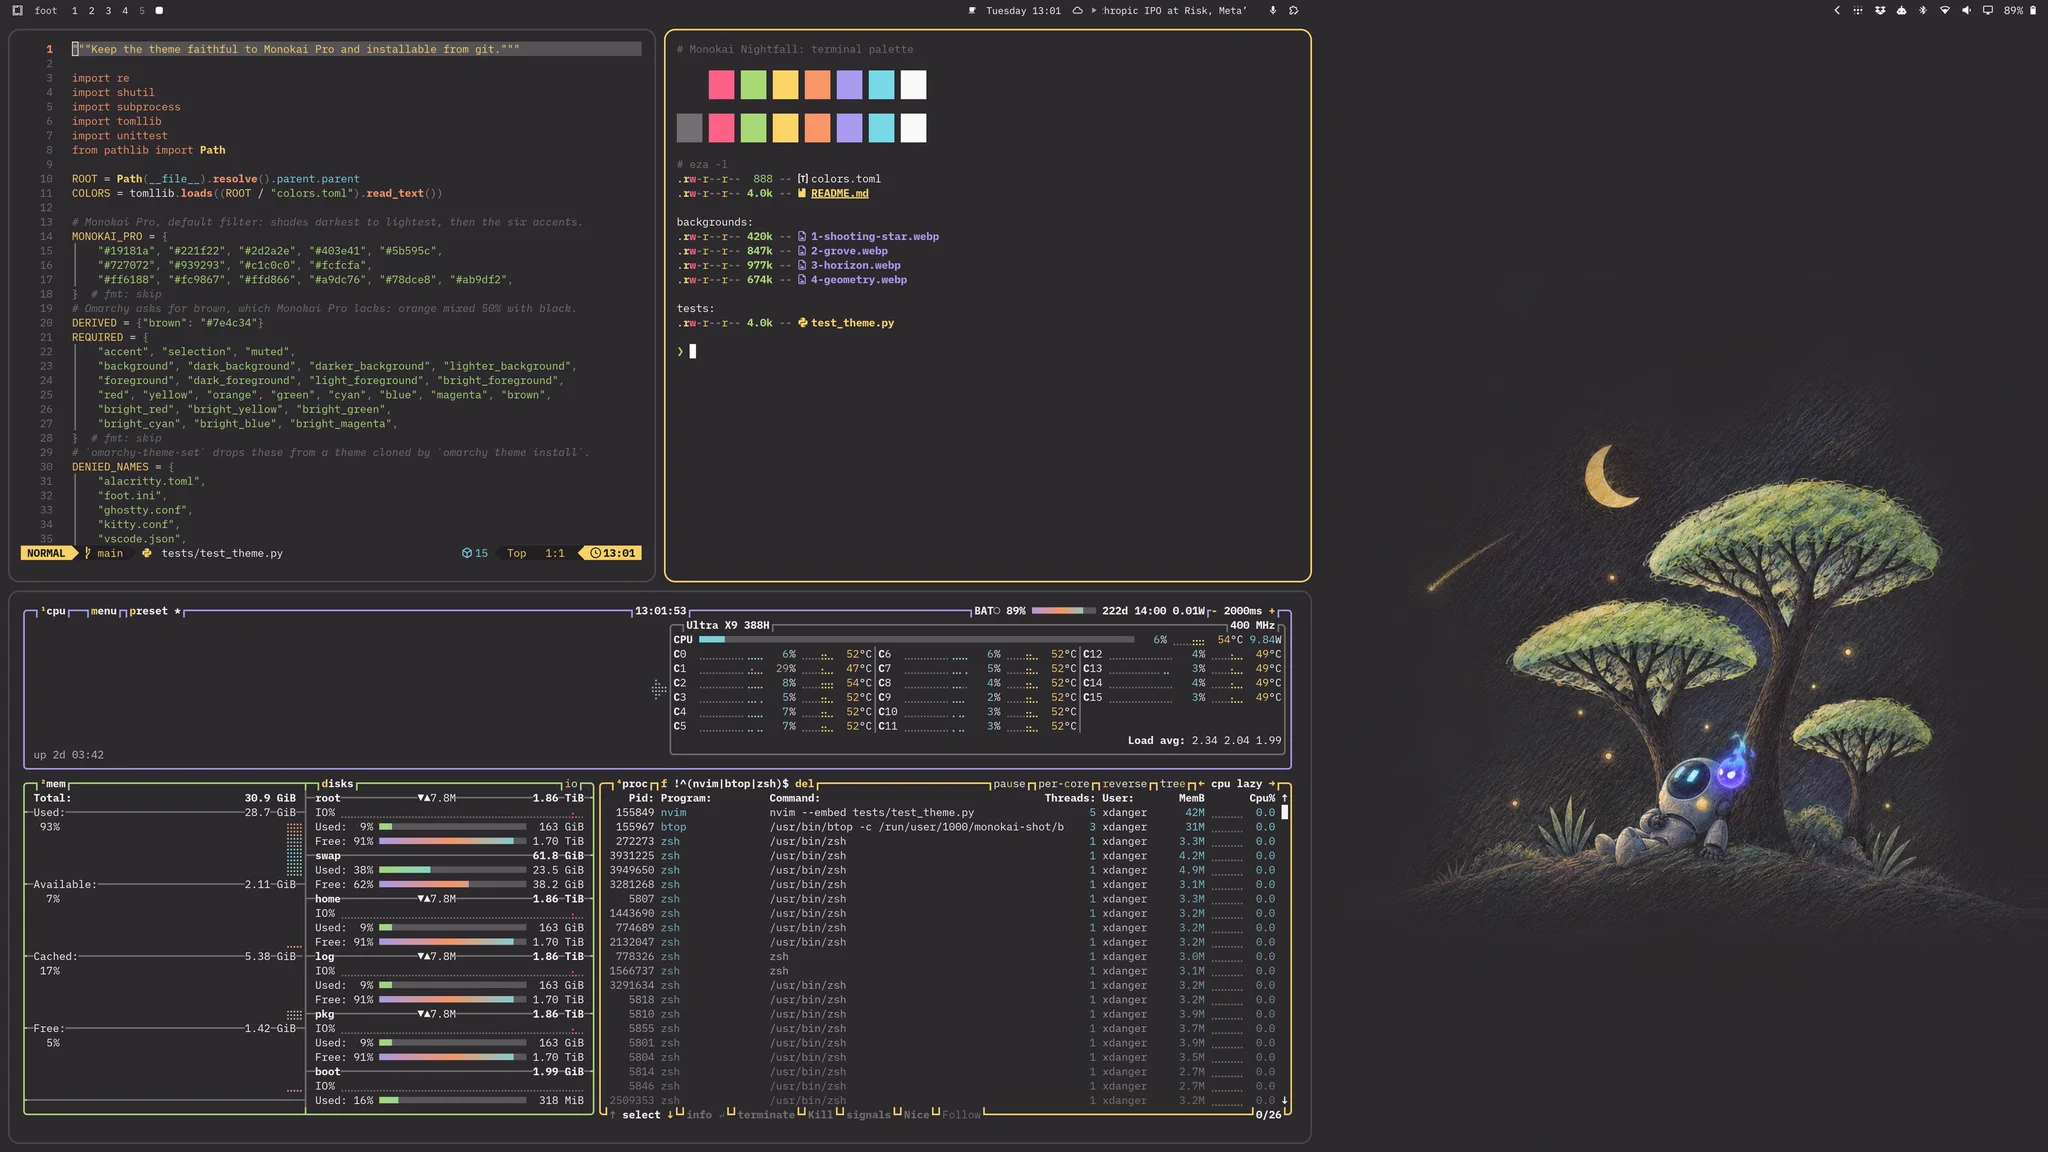This screenshot has height=1152, width=2048.
Task: Click the robot head tray icon
Action: coord(1901,11)
